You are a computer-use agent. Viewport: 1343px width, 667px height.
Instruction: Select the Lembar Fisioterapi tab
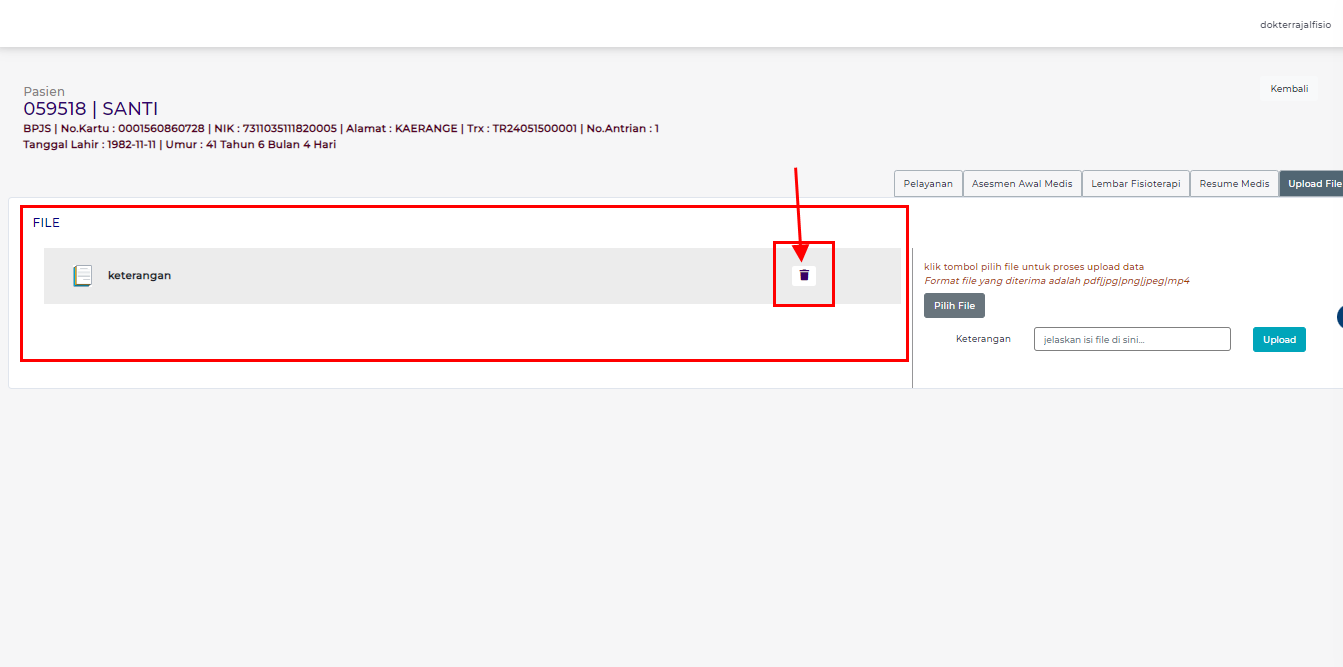pos(1135,184)
